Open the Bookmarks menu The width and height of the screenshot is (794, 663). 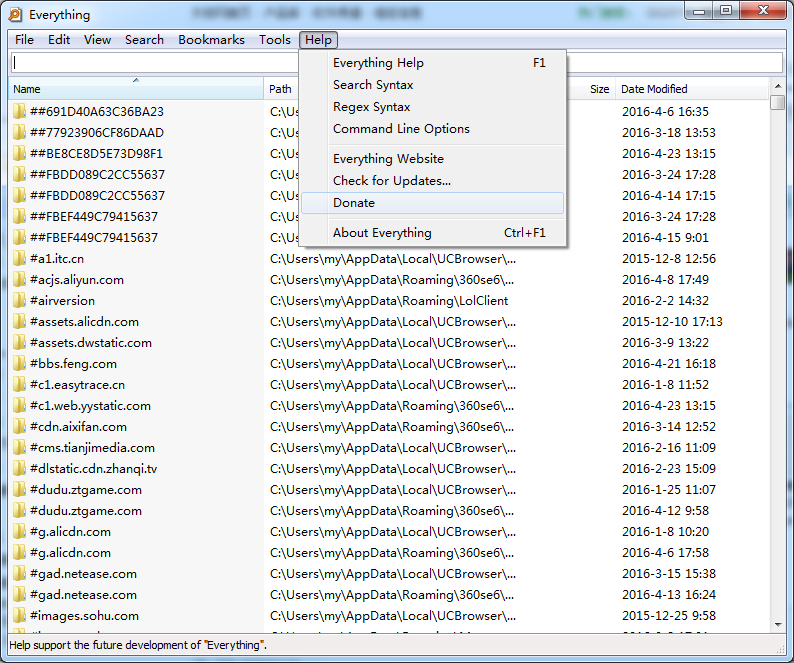click(x=211, y=40)
